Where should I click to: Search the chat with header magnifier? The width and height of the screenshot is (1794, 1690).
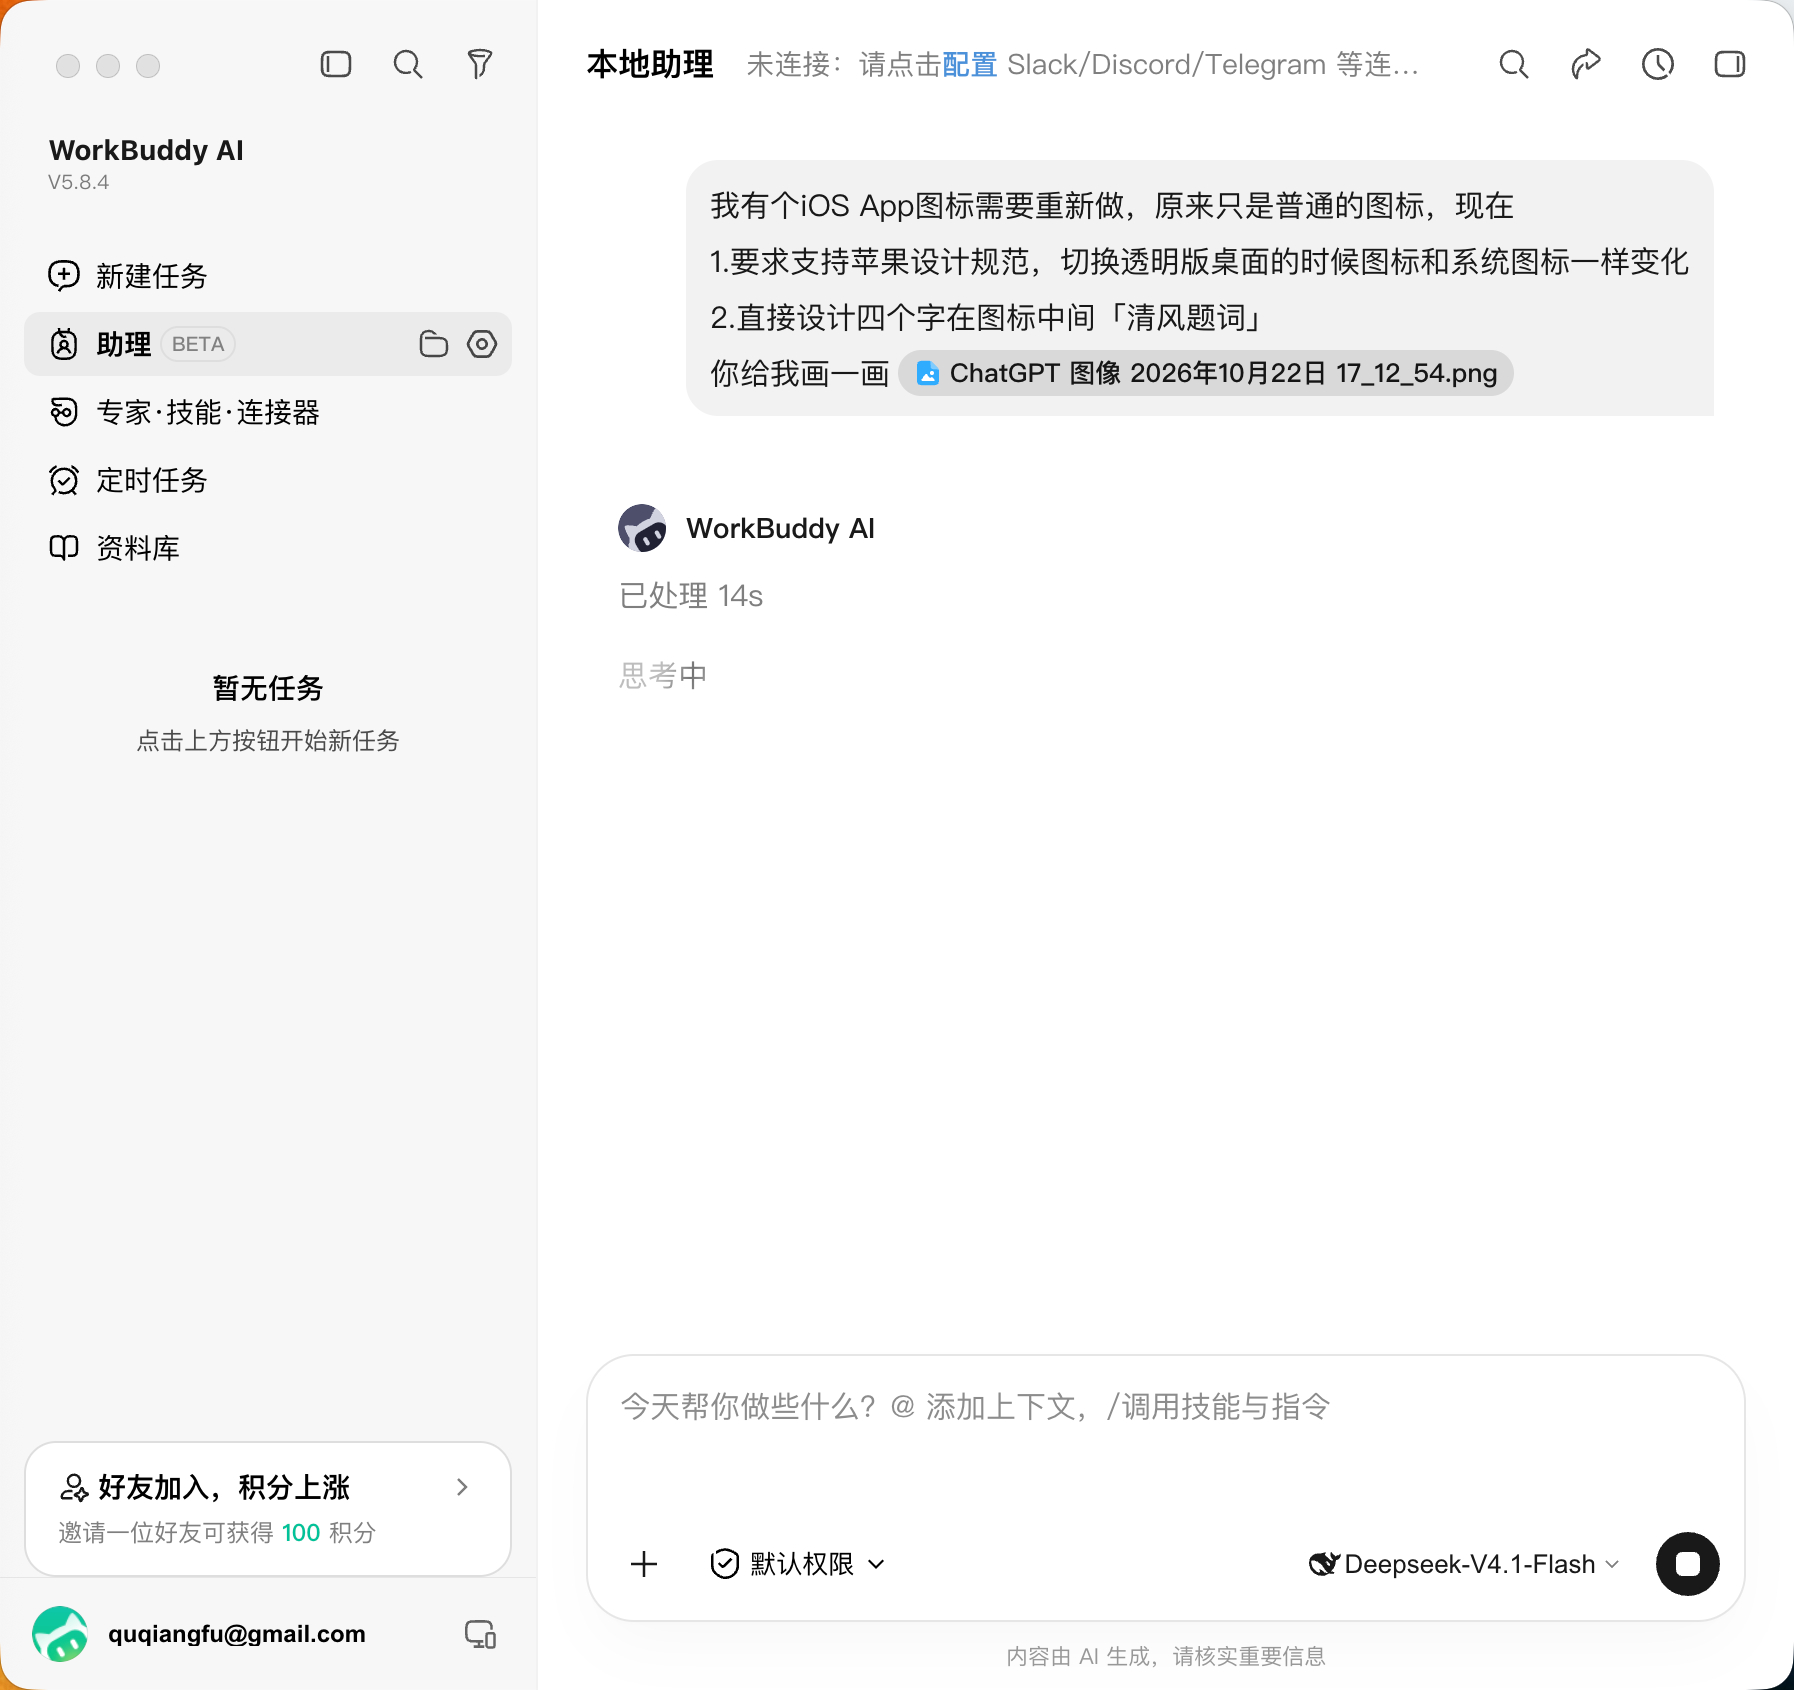point(1514,65)
